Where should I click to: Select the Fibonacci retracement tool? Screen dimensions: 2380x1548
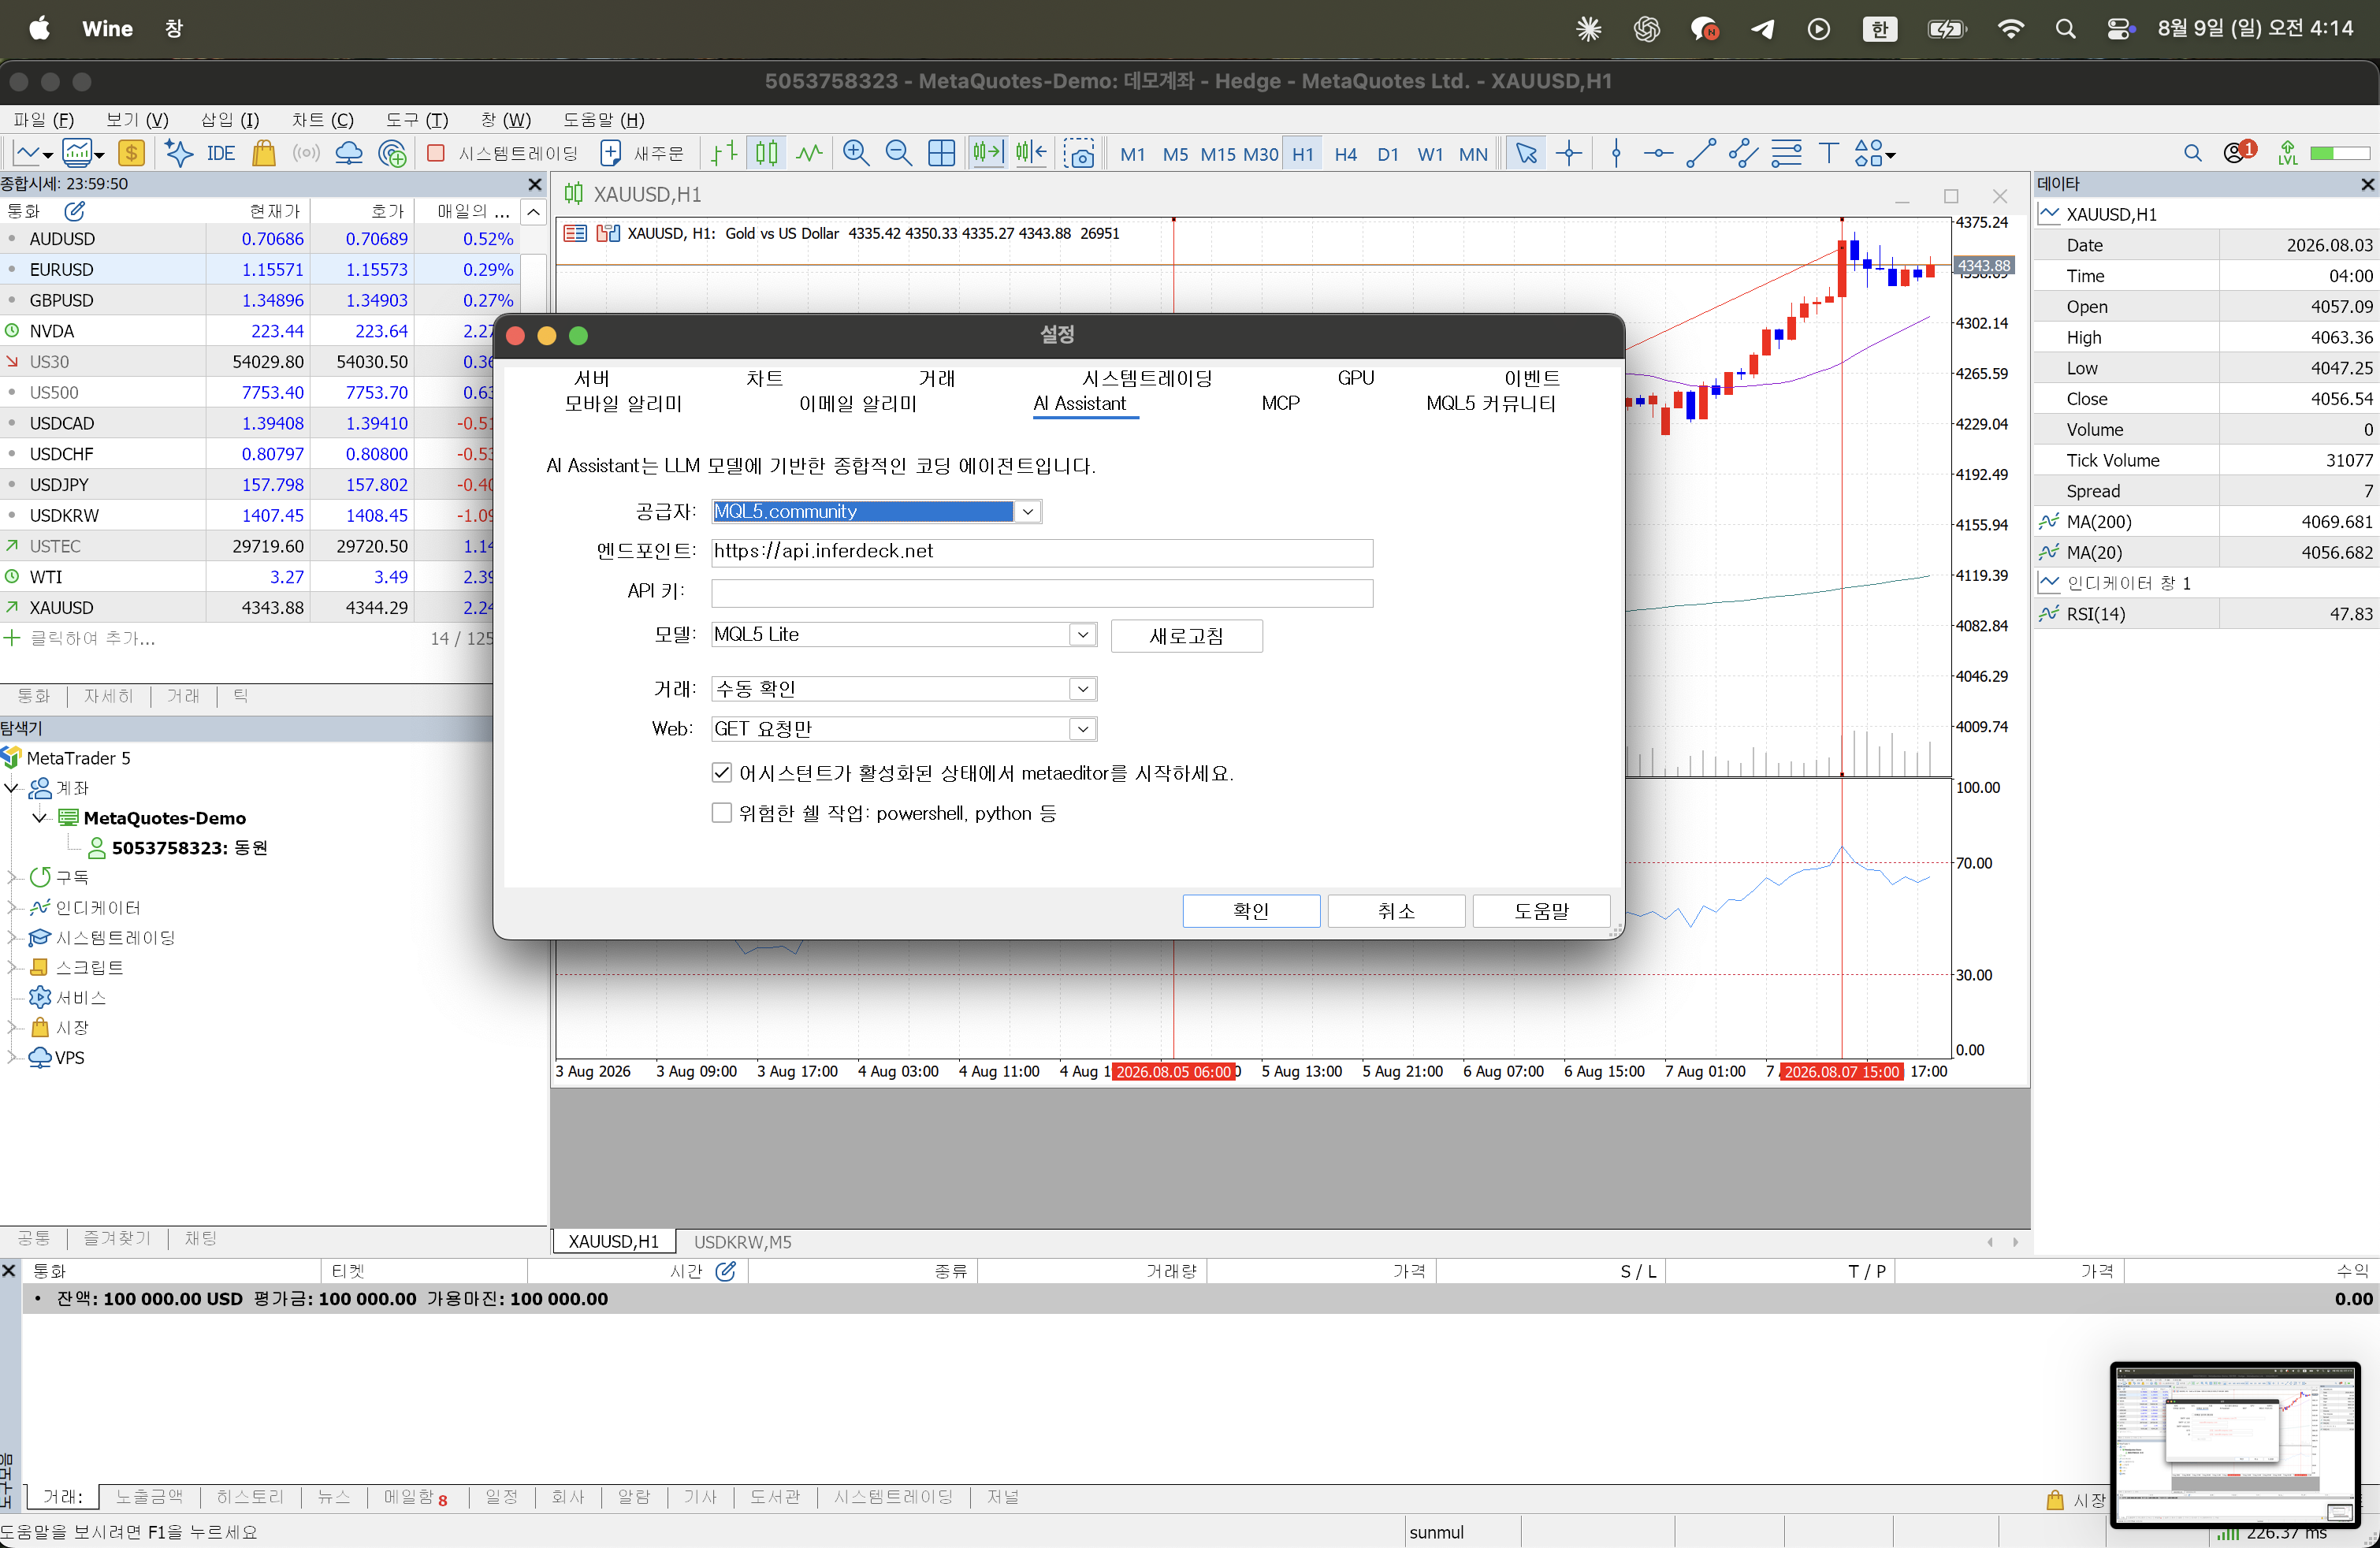pyautogui.click(x=1786, y=154)
